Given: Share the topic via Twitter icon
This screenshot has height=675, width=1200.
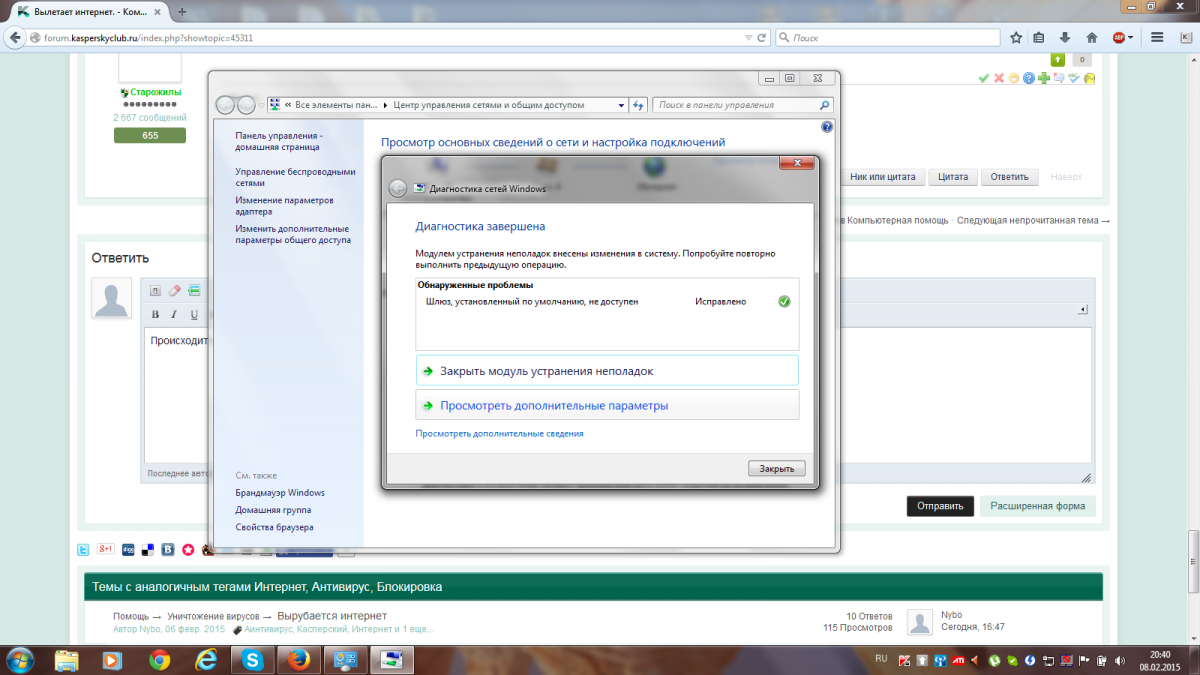Looking at the screenshot, I should point(84,549).
